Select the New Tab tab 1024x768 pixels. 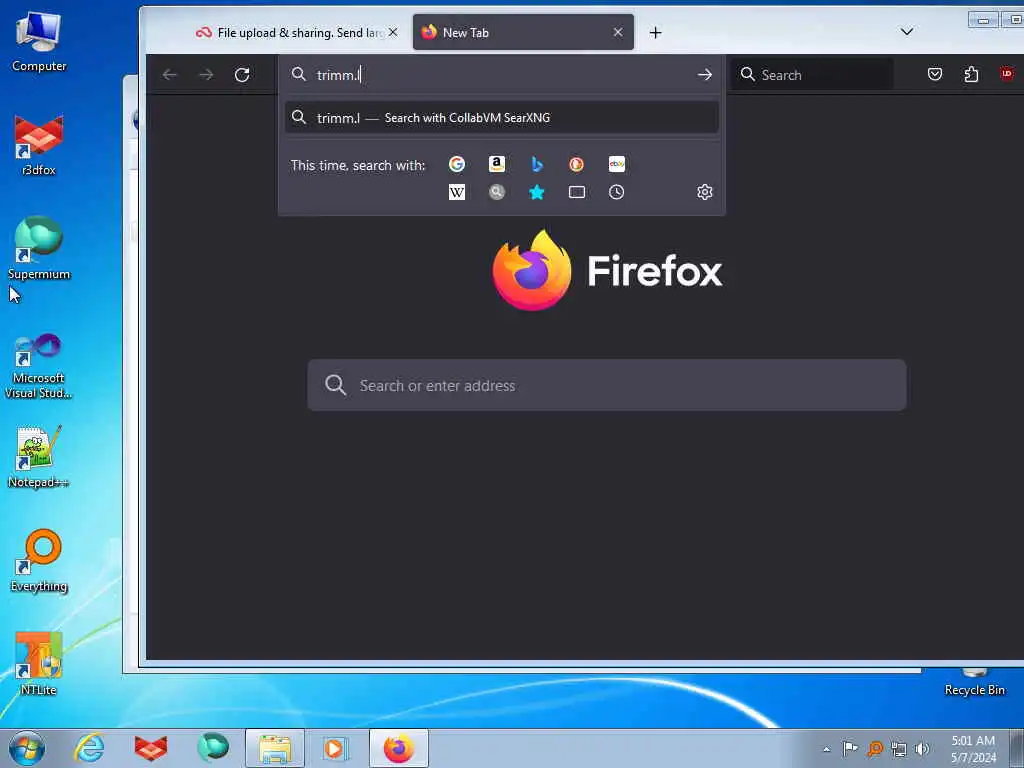click(523, 32)
